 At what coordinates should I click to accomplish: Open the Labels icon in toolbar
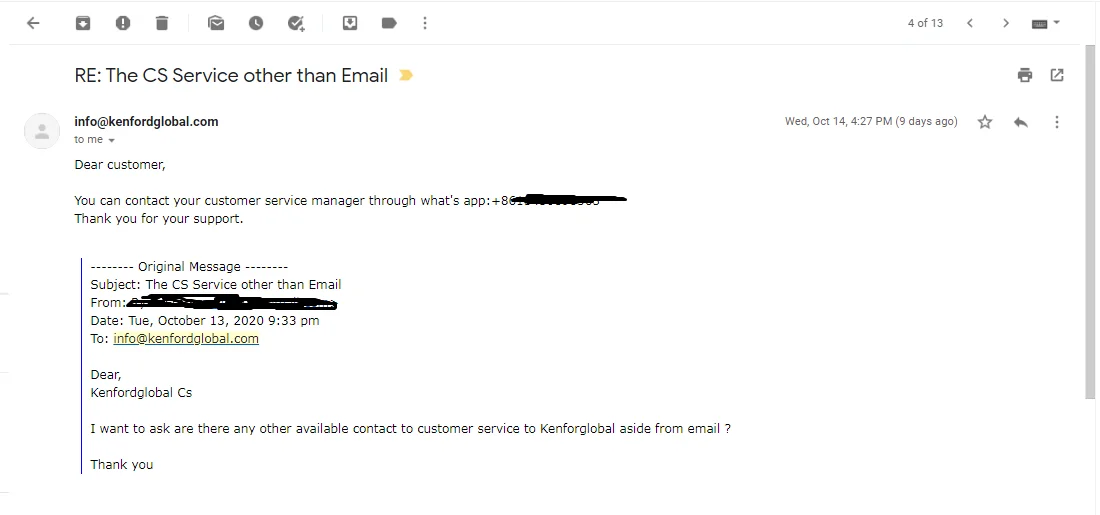pos(389,23)
